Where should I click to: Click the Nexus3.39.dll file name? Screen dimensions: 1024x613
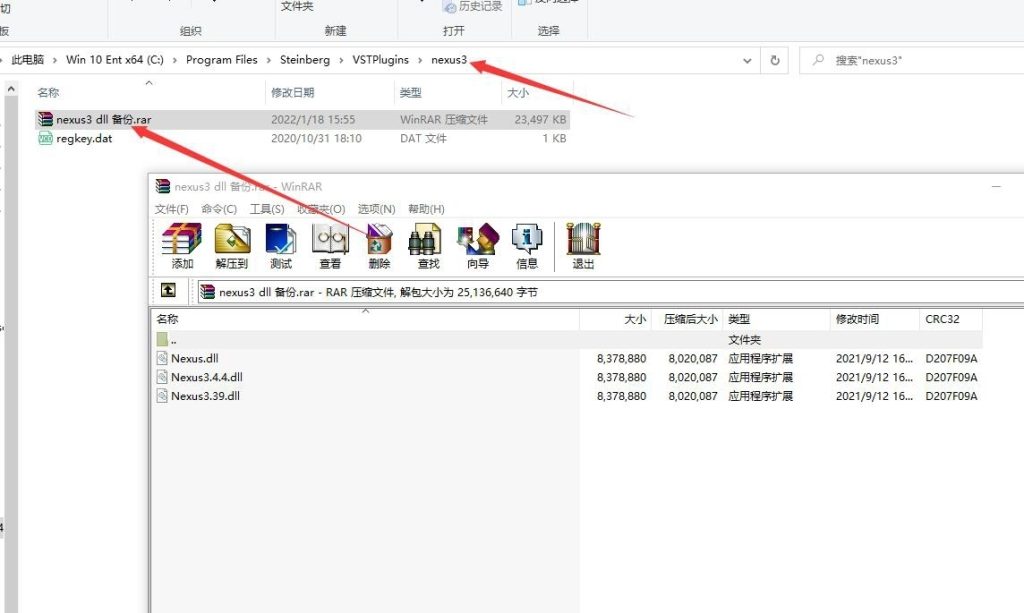(x=206, y=396)
